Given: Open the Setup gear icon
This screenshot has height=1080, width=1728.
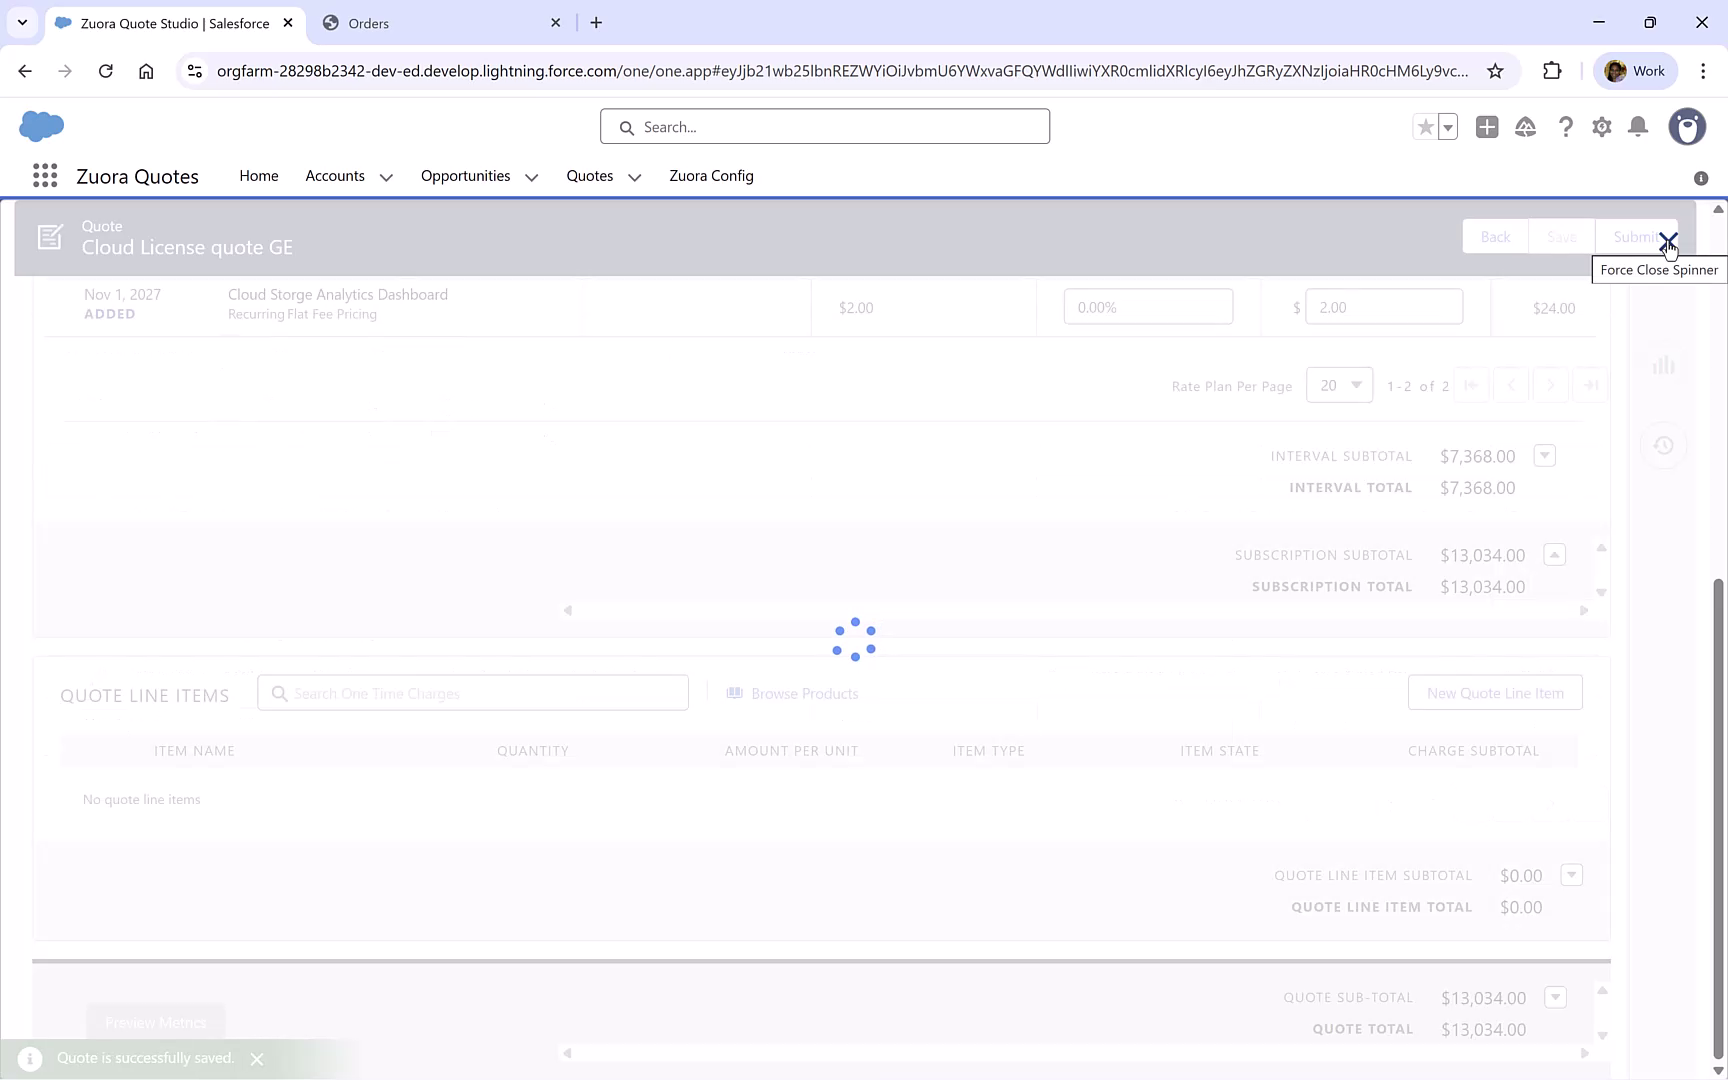Looking at the screenshot, I should pyautogui.click(x=1601, y=127).
